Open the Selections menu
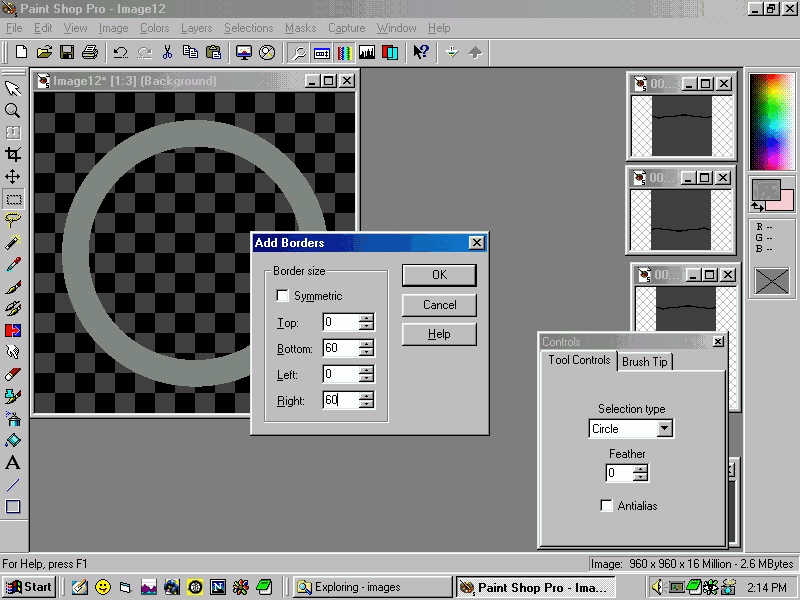800x600 pixels. (x=248, y=28)
